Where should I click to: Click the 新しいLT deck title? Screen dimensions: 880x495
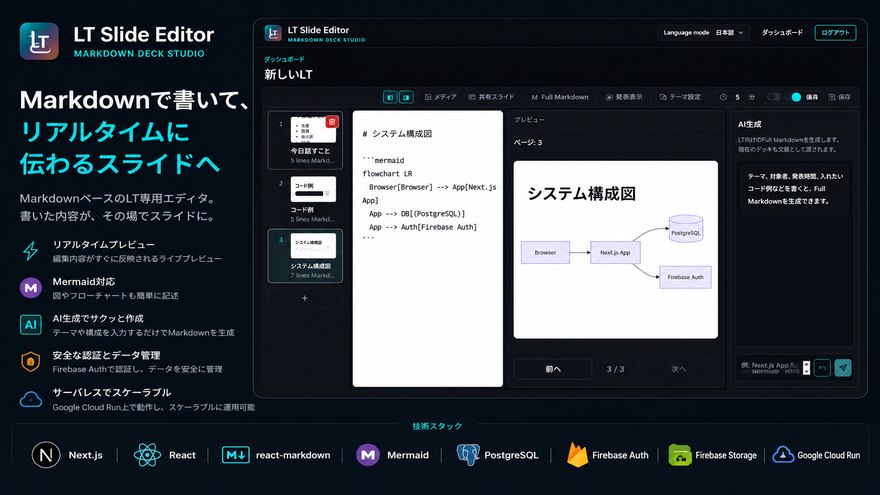(x=288, y=75)
